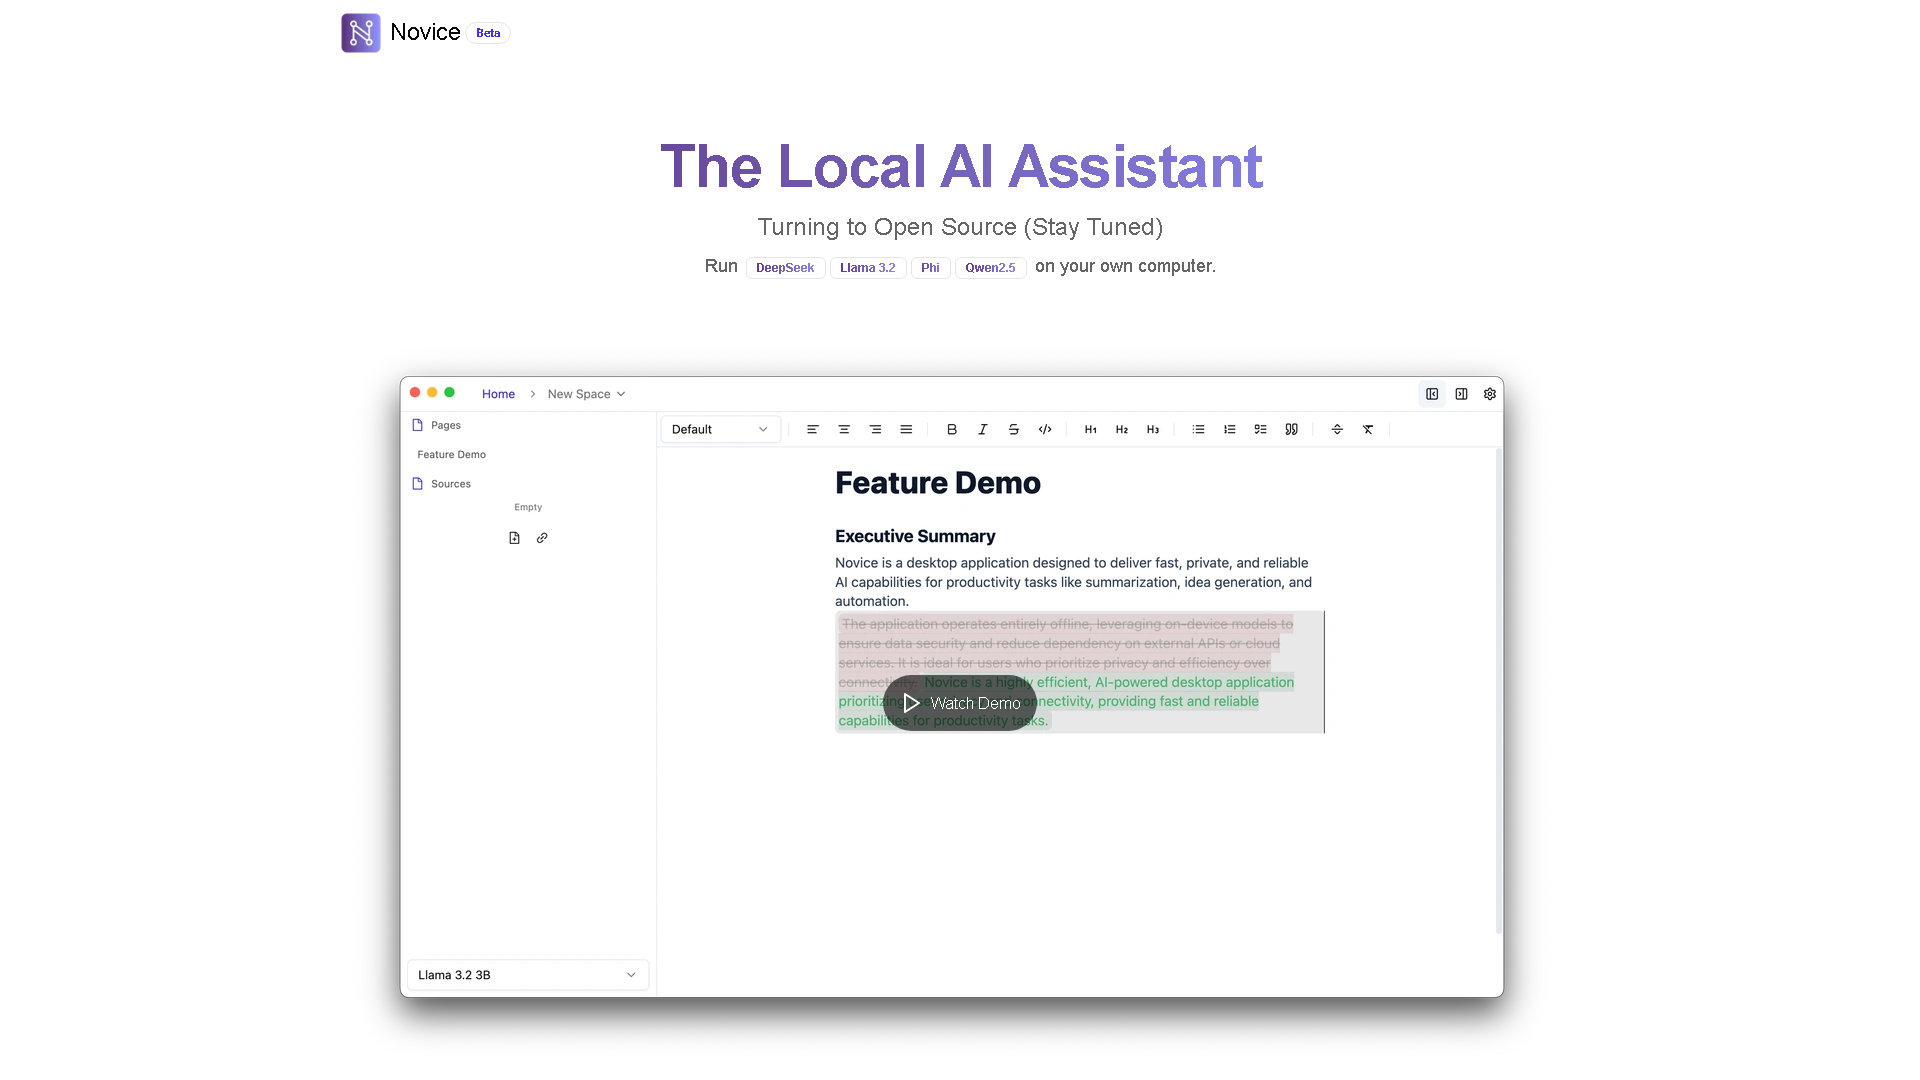The width and height of the screenshot is (1920, 1080).
Task: Toggle bold formatting
Action: tap(952, 429)
